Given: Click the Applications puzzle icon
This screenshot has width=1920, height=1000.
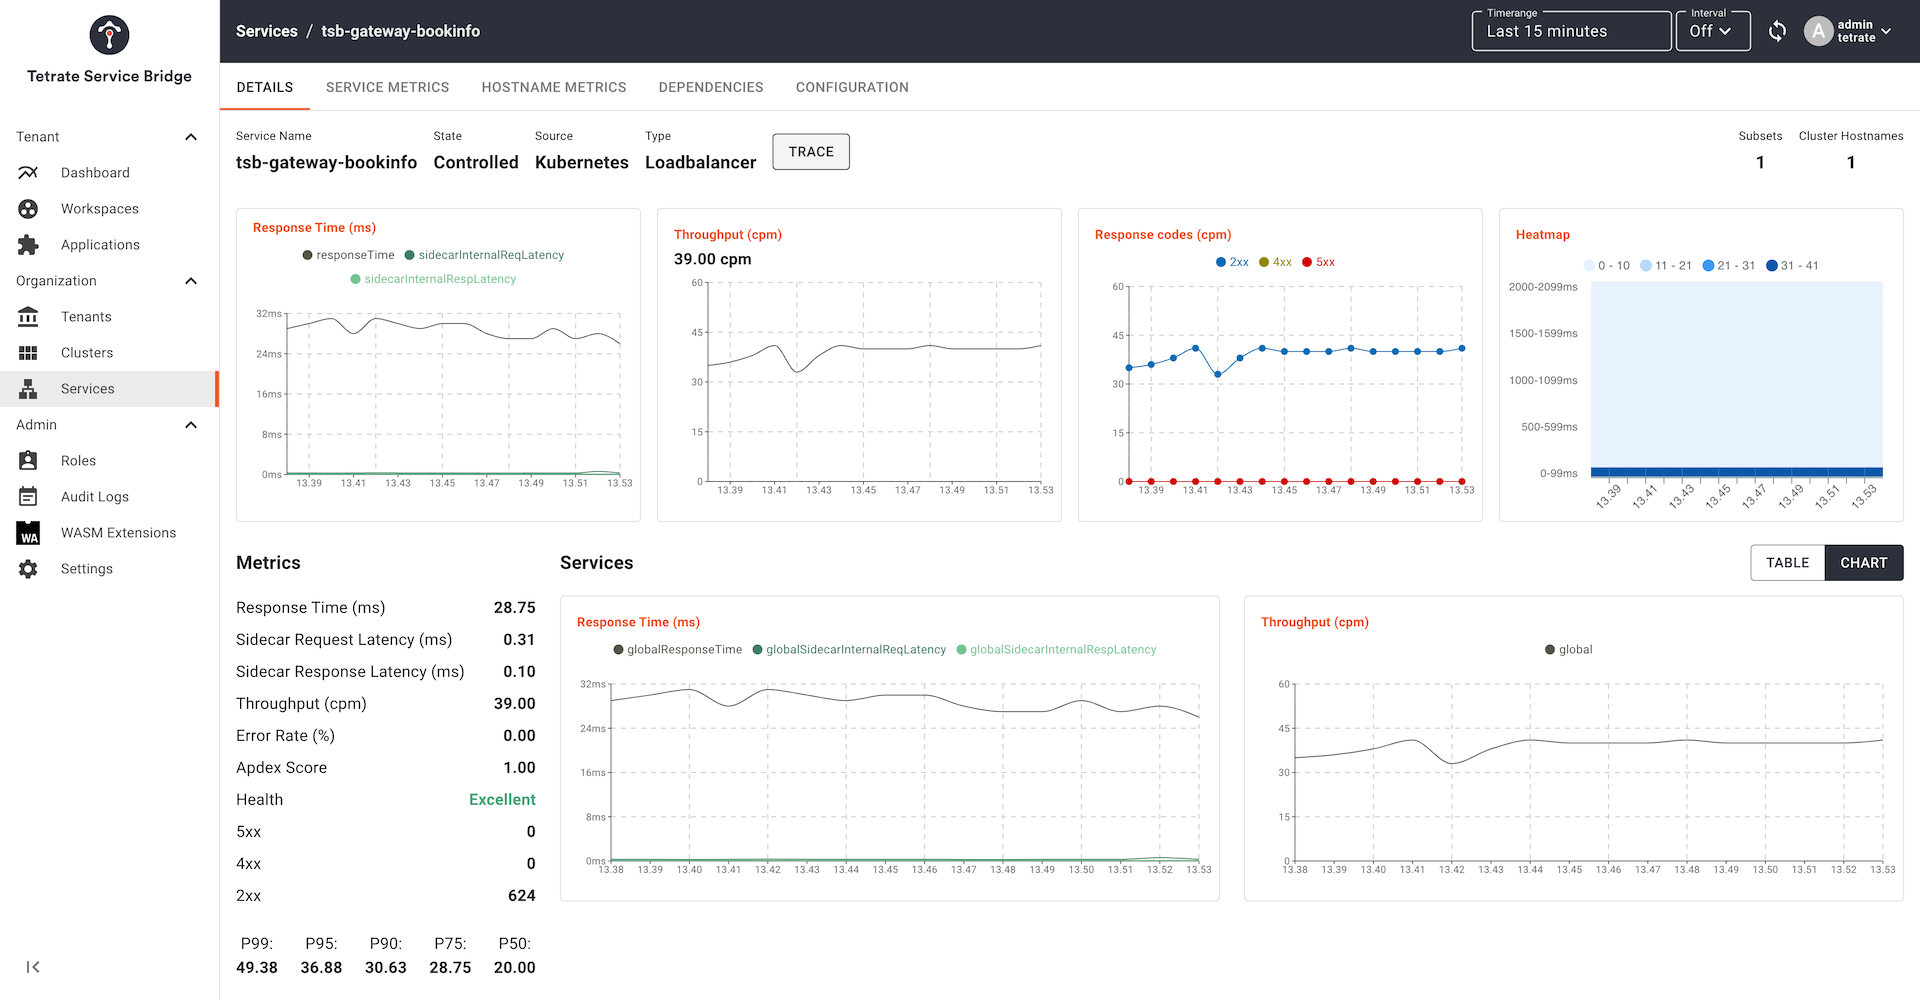Looking at the screenshot, I should coord(28,245).
